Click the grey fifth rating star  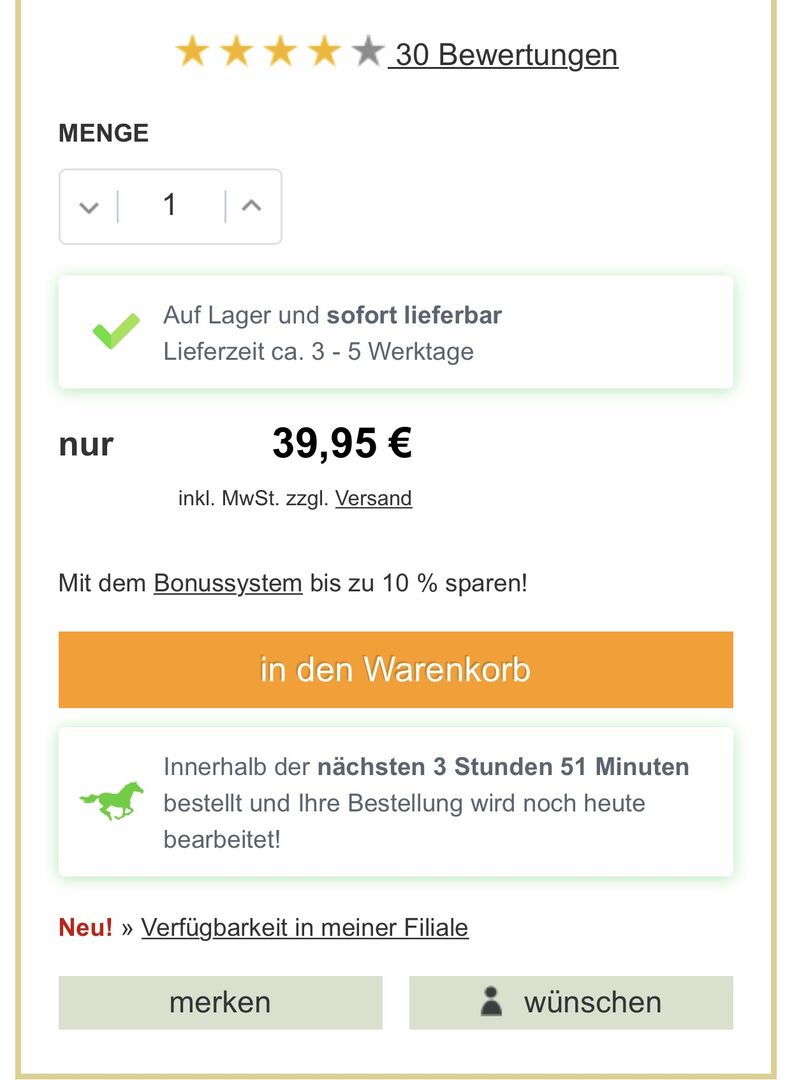tap(367, 51)
